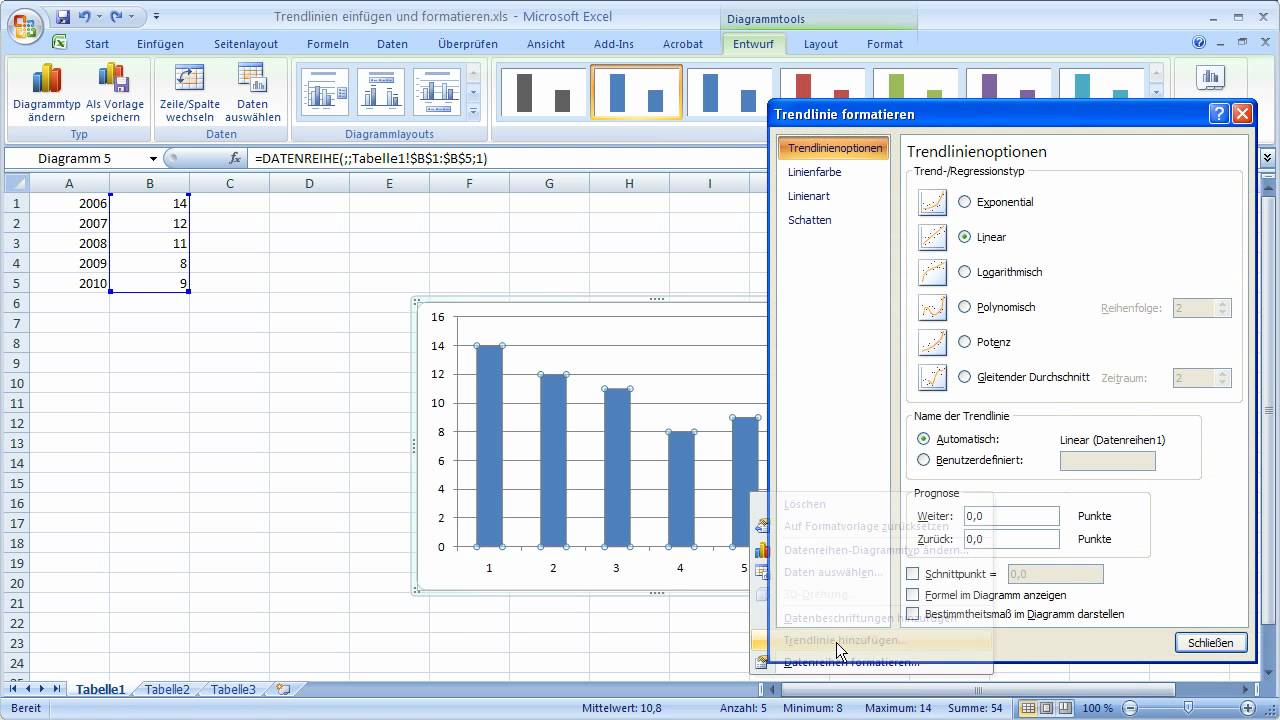Click the Logarithmisch trend type icon
This screenshot has width=1280, height=720.
932,272
